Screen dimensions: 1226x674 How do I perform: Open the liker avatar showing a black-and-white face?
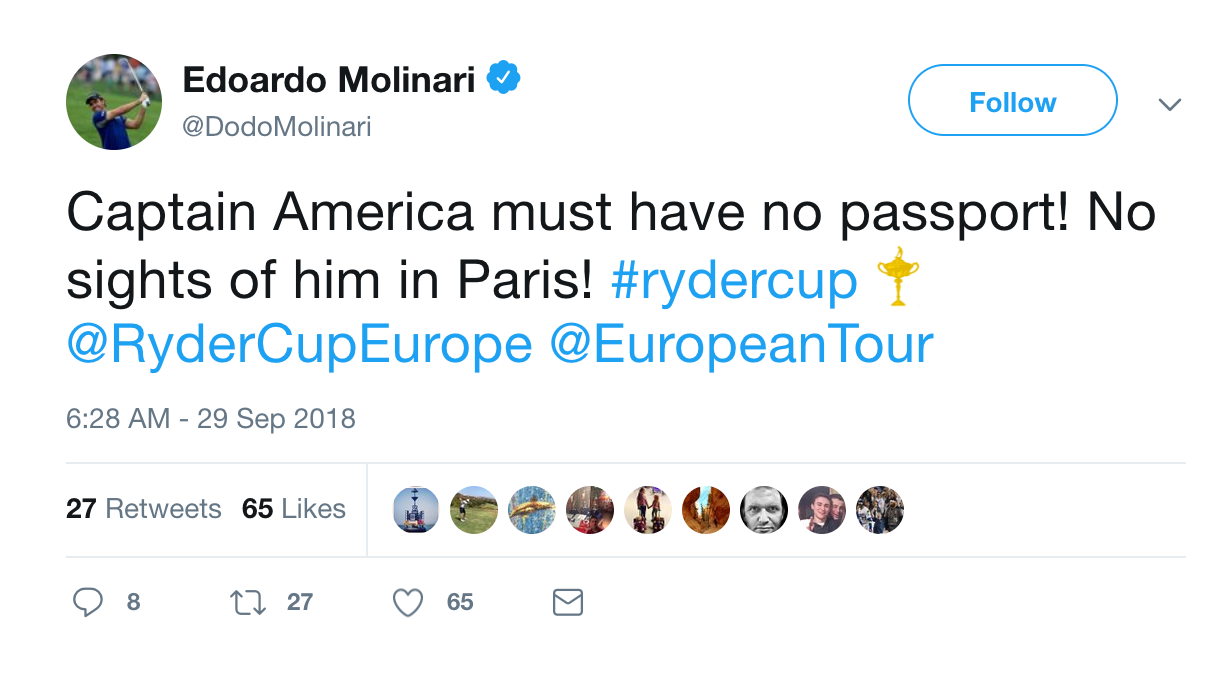tap(764, 510)
